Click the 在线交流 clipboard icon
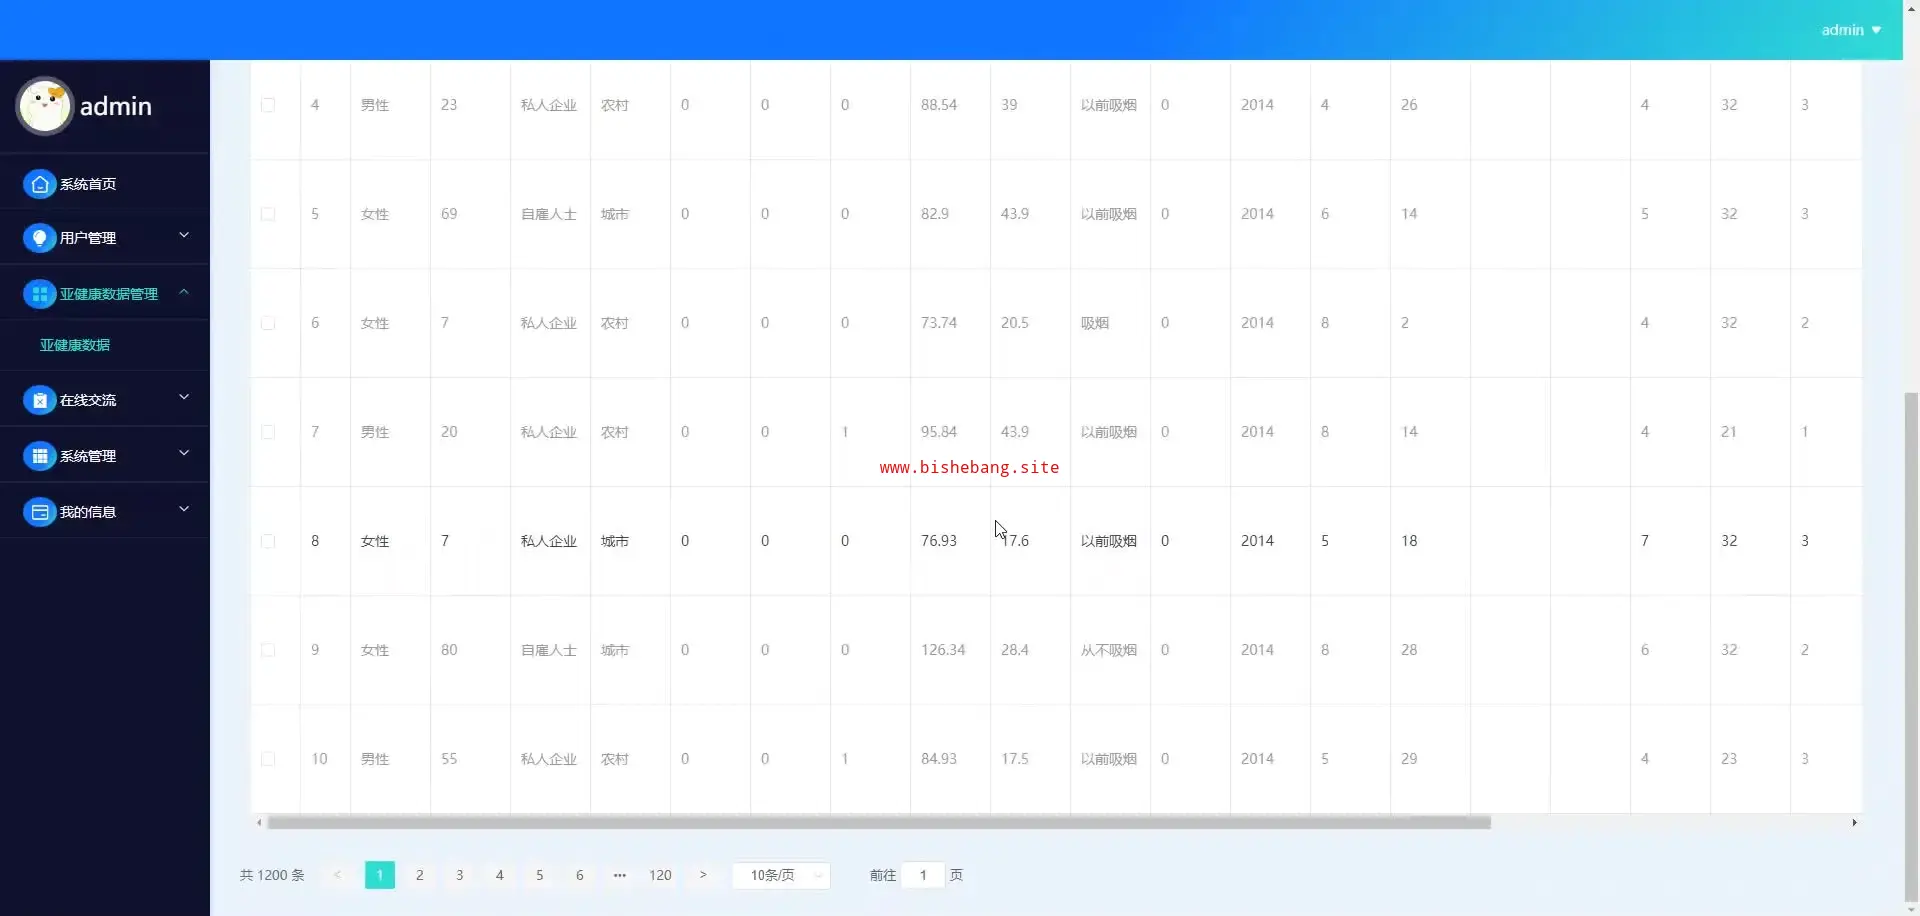 pyautogui.click(x=39, y=400)
